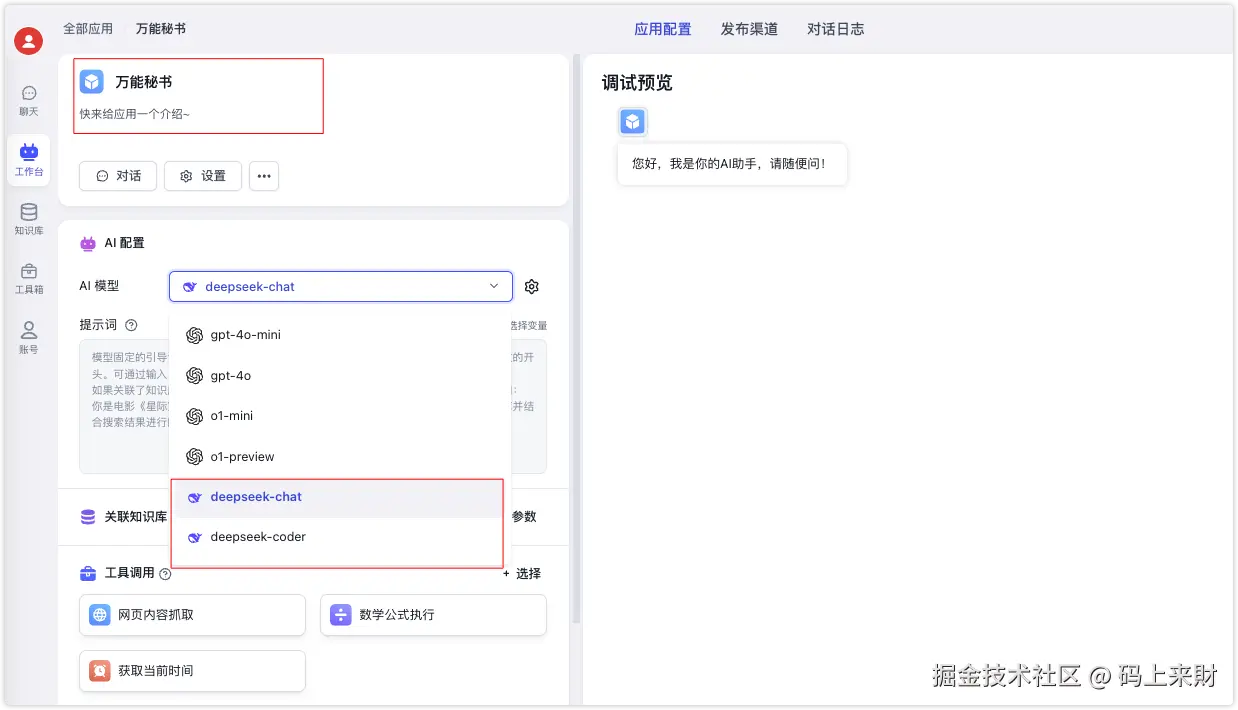The image size is (1238, 710).
Task: Click the 关联知识库 database icon
Action: click(x=88, y=517)
